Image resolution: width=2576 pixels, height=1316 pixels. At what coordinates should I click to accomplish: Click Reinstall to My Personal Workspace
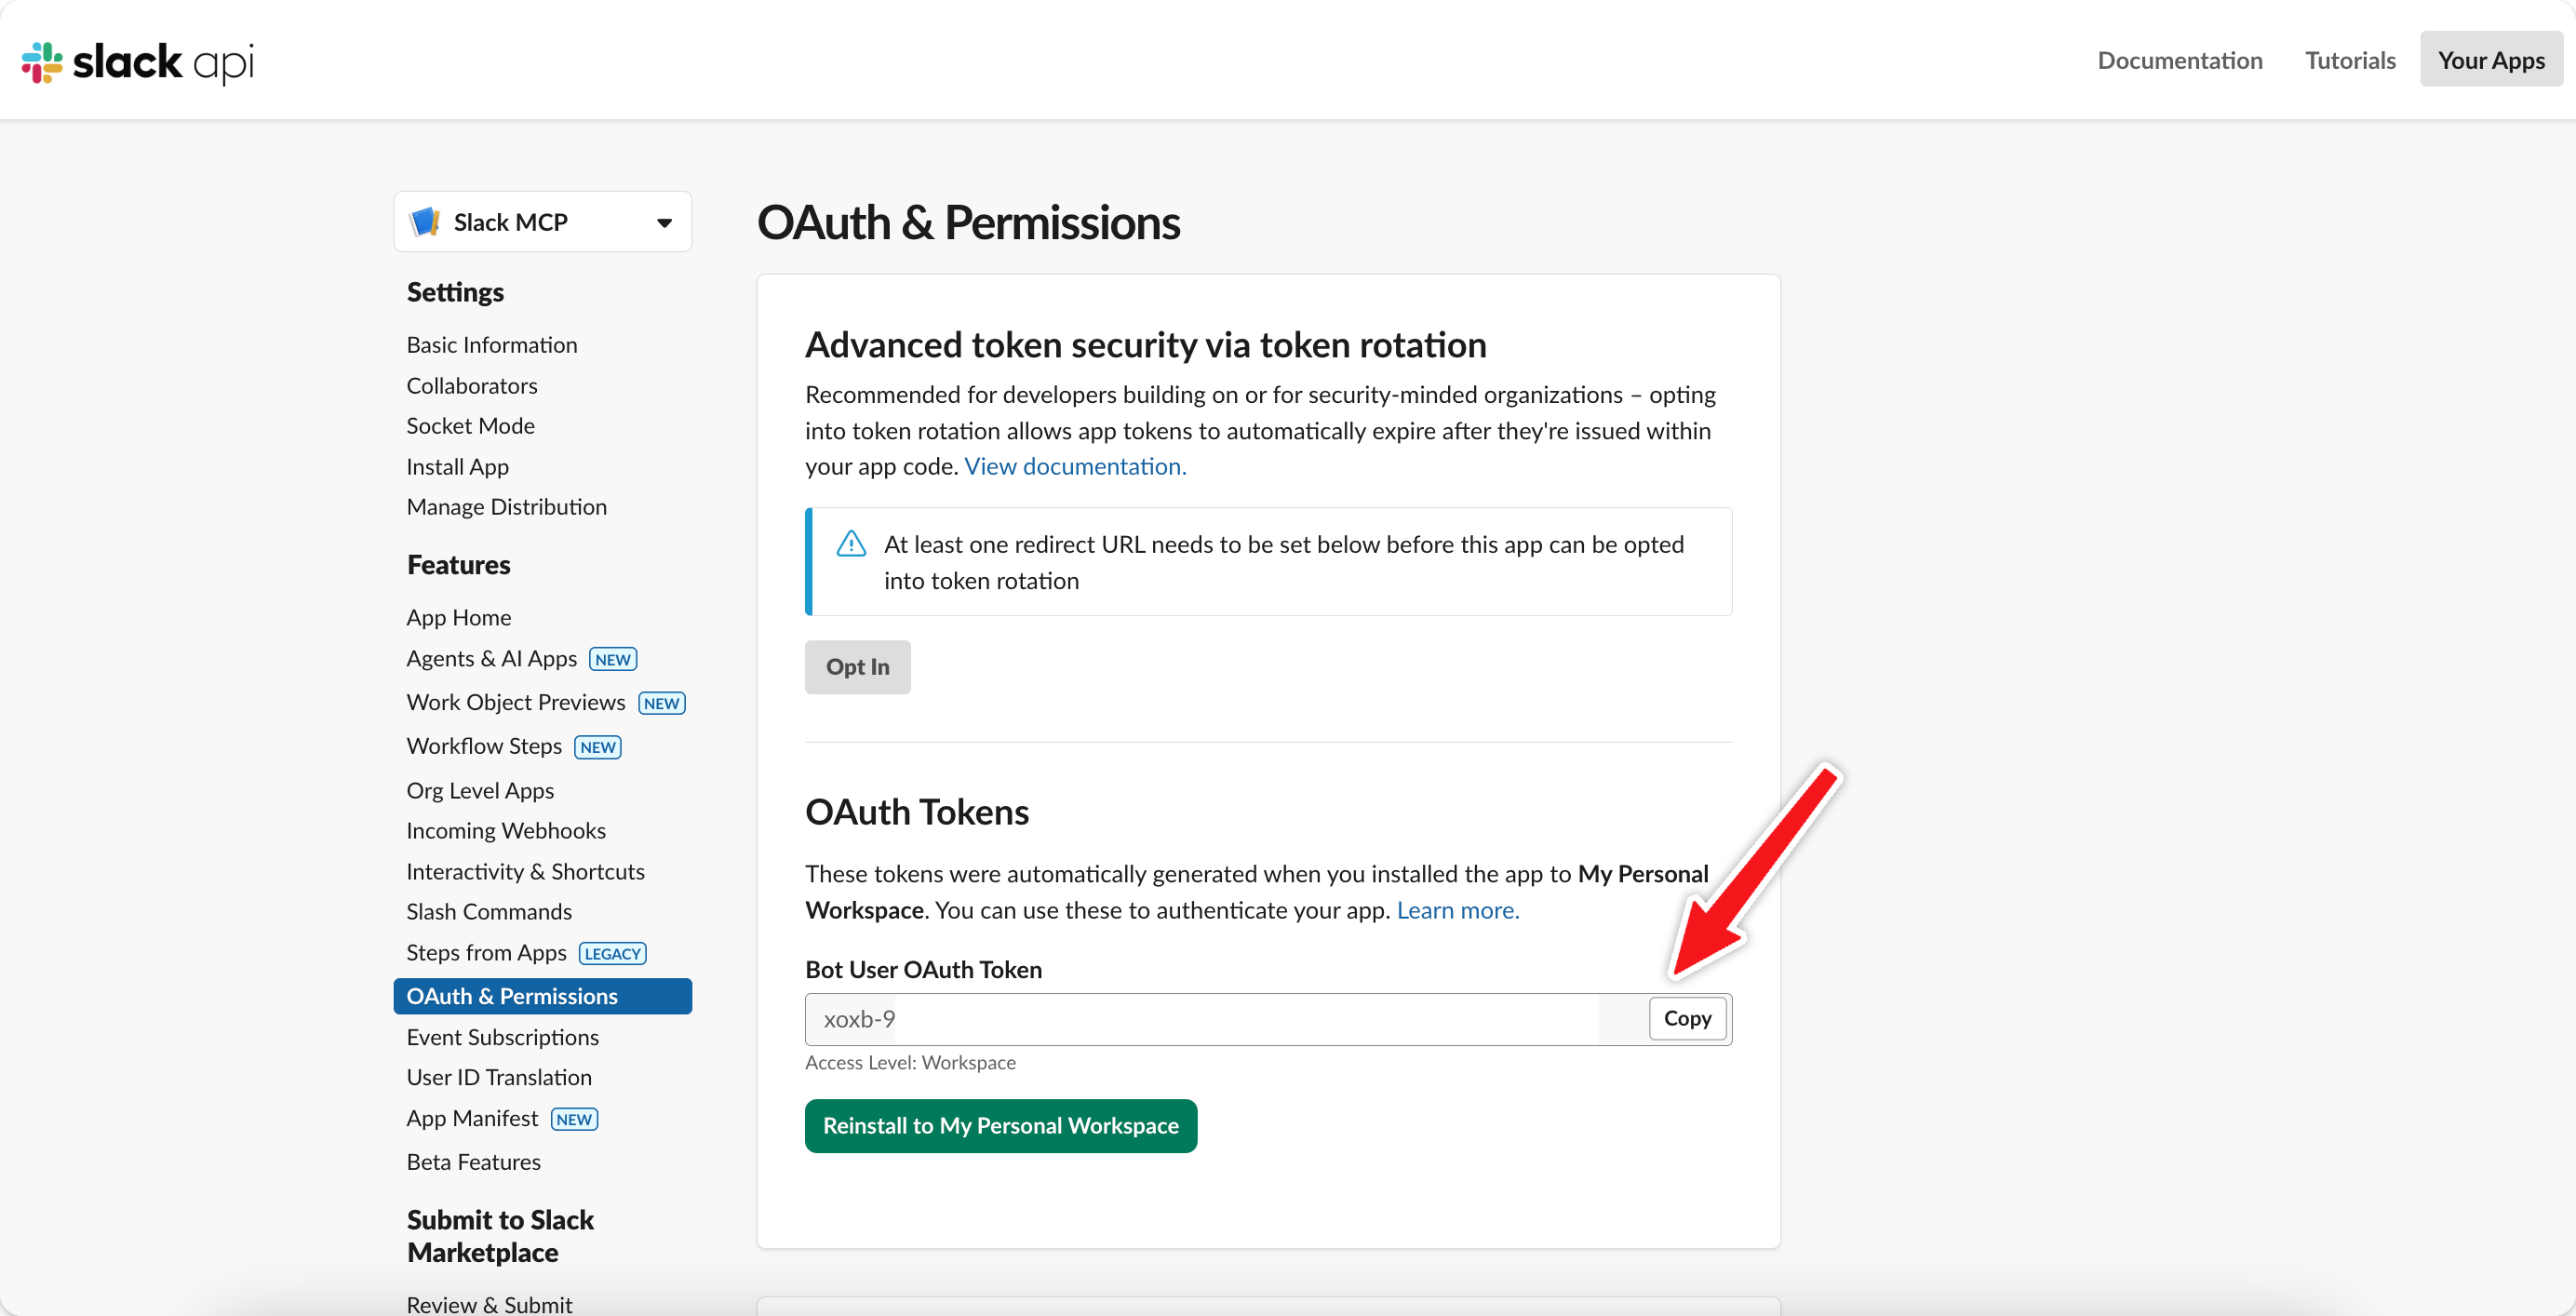[x=1000, y=1126]
